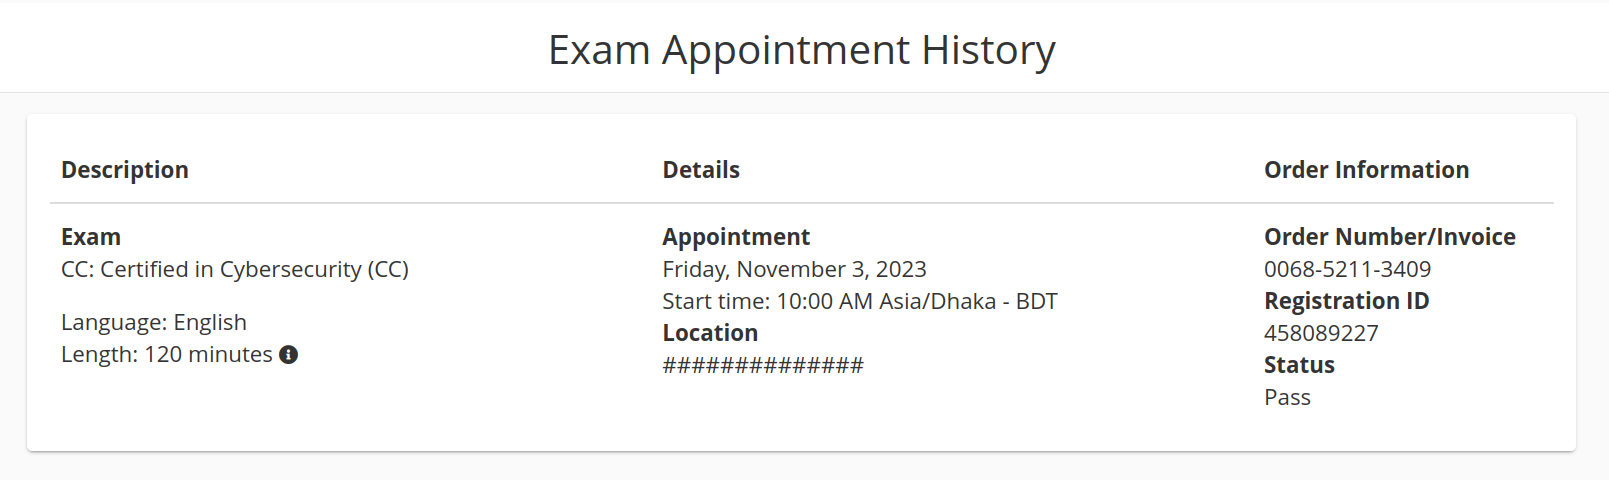This screenshot has width=1609, height=480.
Task: Click the Pass status value
Action: 1287,397
